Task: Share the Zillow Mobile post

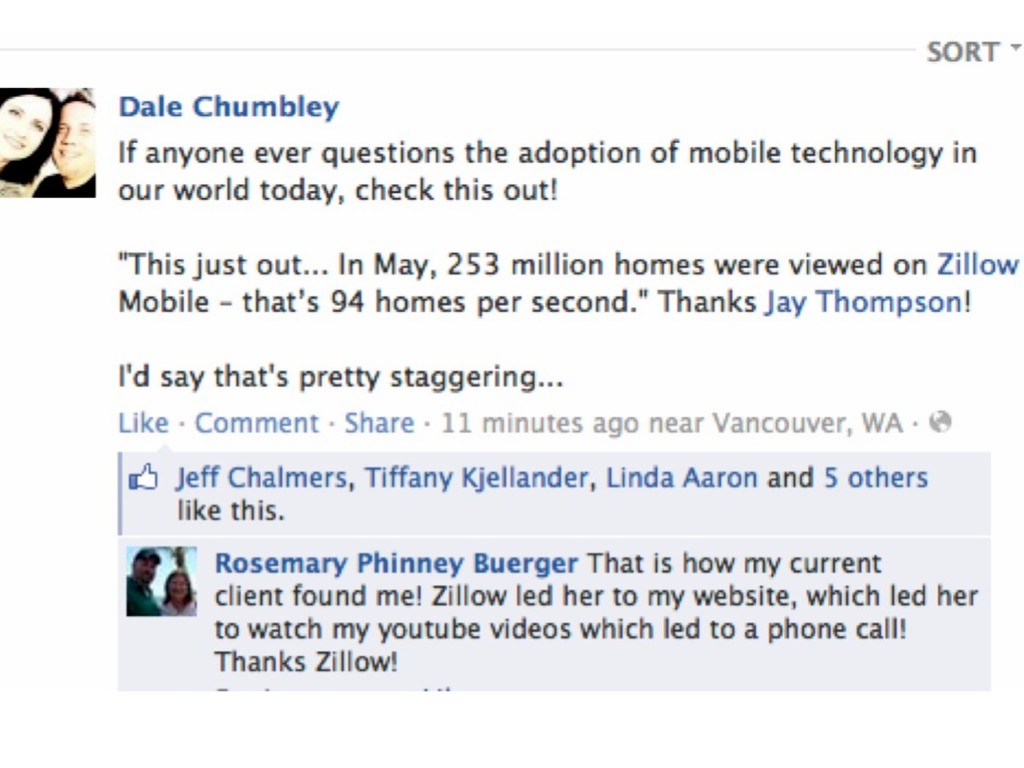Action: coord(379,423)
